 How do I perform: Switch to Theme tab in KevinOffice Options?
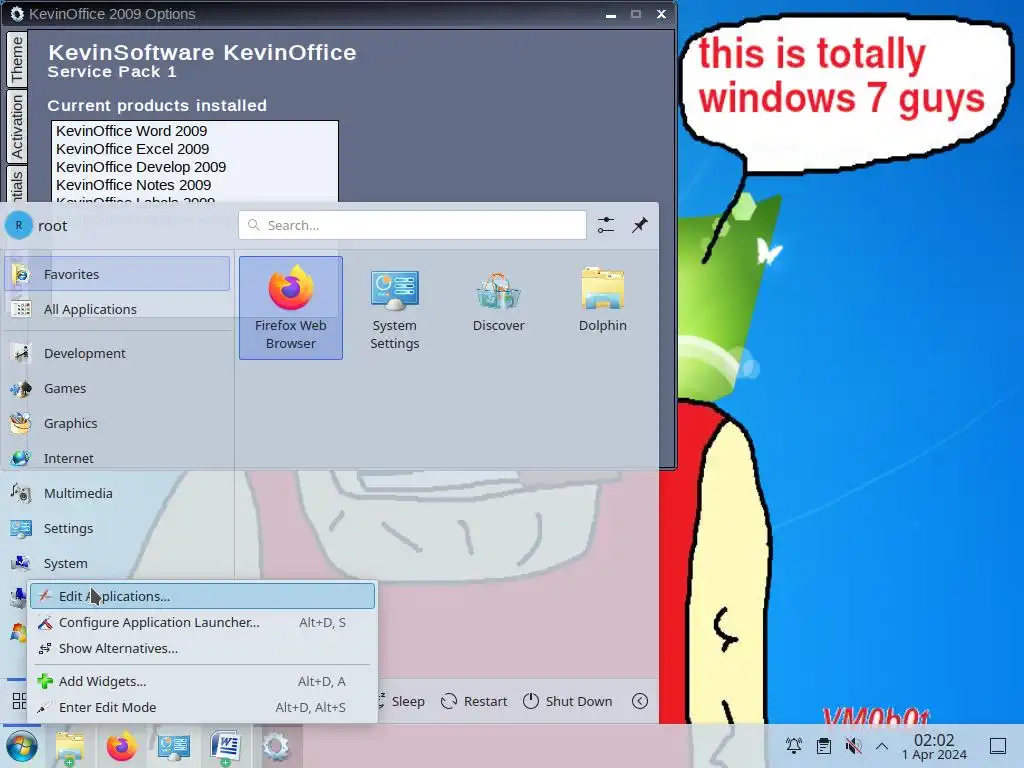pyautogui.click(x=17, y=59)
